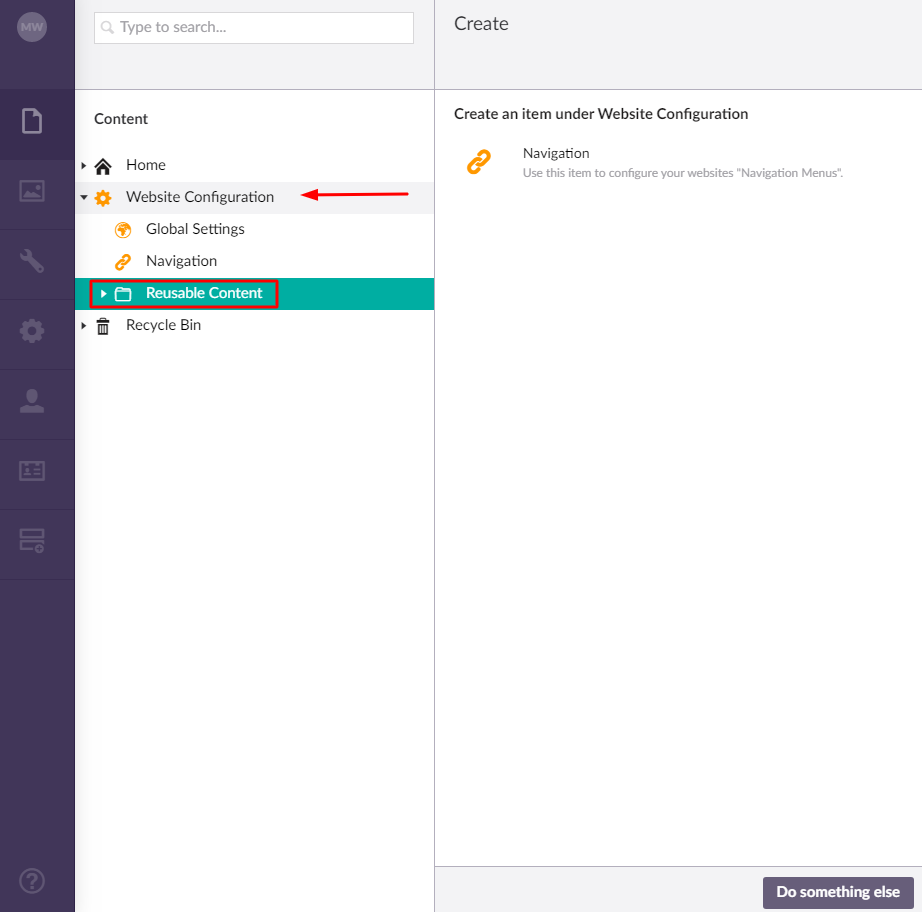Viewport: 922px width, 912px height.
Task: Open the Developer gear icon in sidebar
Action: pos(32,331)
